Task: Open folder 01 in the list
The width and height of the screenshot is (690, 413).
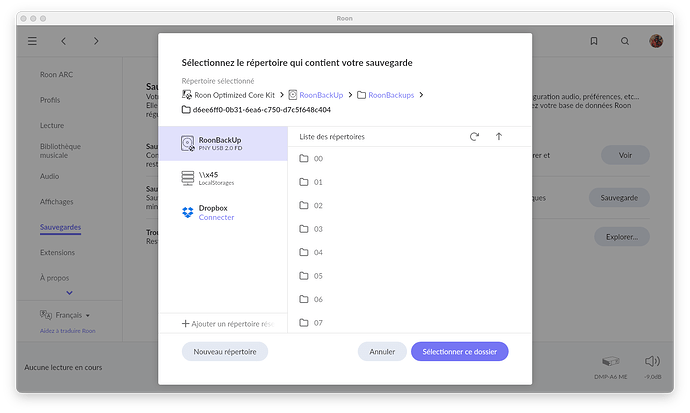Action: 409,182
